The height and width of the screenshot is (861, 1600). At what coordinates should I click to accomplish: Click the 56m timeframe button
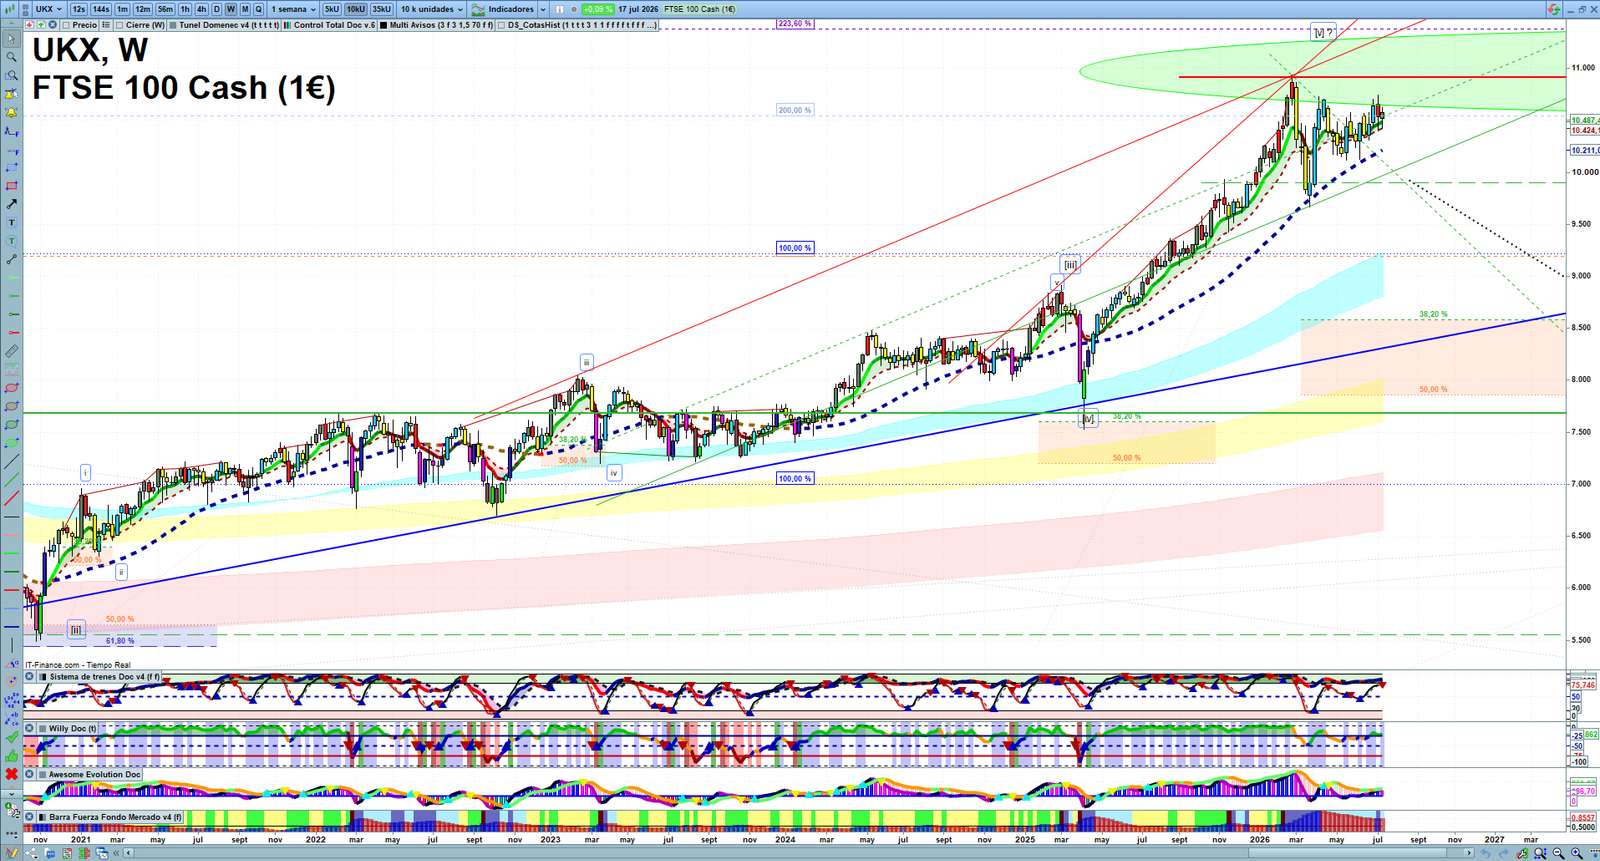click(x=165, y=9)
